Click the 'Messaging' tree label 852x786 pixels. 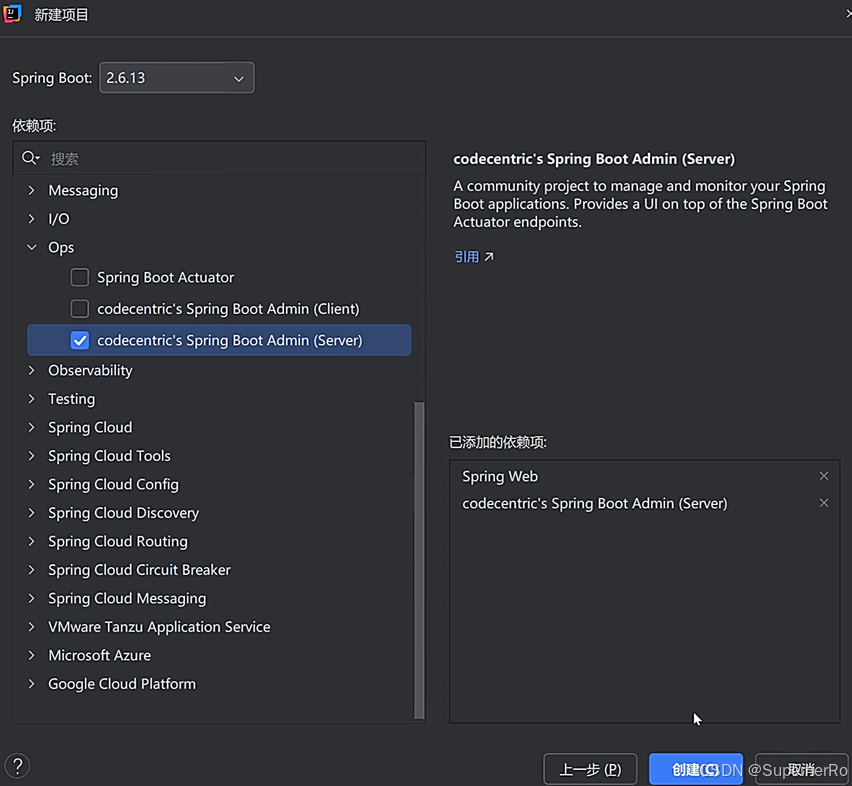tap(83, 191)
